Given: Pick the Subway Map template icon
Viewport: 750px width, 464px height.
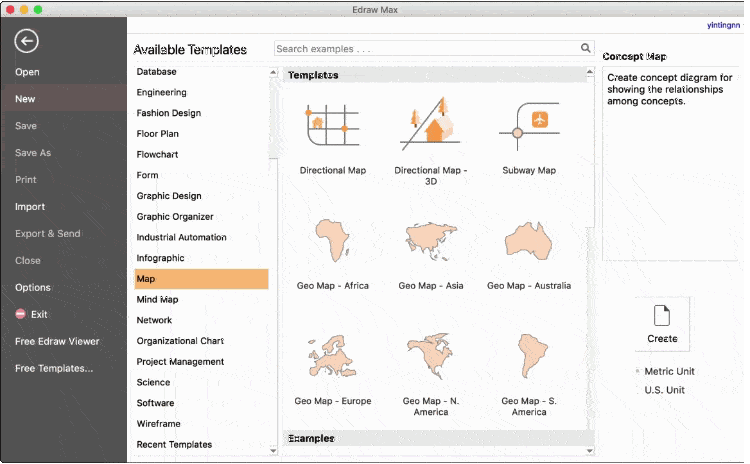Looking at the screenshot, I should tap(529, 127).
